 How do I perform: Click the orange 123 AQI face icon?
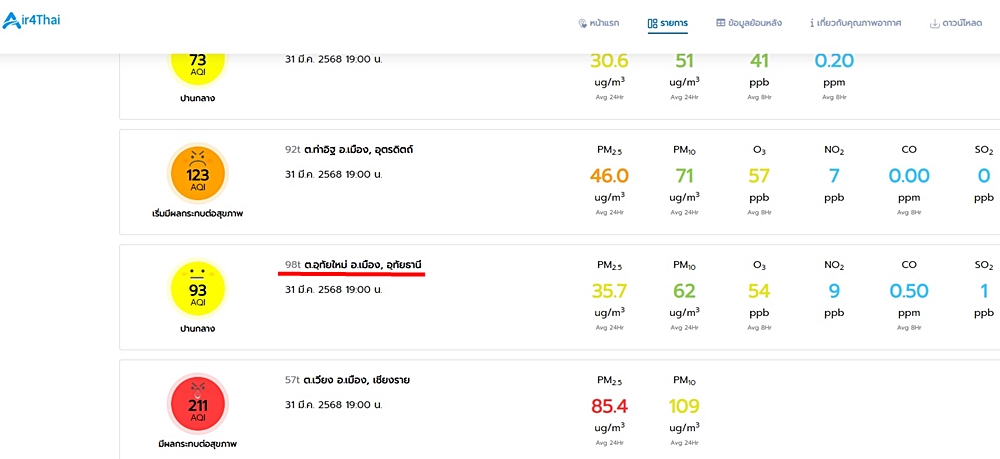(198, 173)
